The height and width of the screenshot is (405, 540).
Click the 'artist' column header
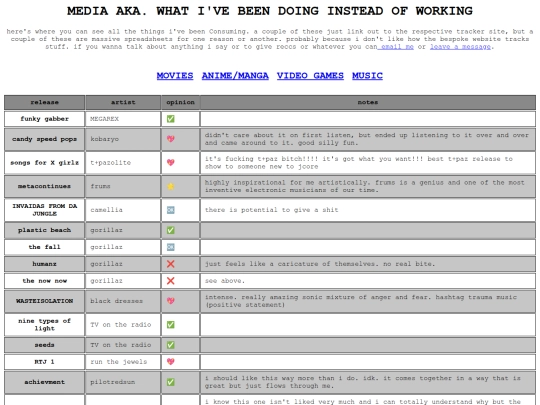pyautogui.click(x=123, y=102)
